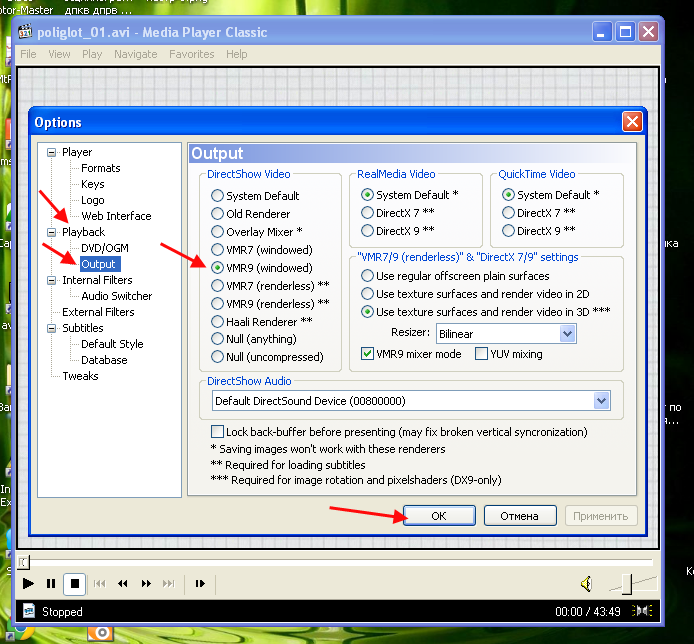Skip to previous track icon

coord(100,584)
